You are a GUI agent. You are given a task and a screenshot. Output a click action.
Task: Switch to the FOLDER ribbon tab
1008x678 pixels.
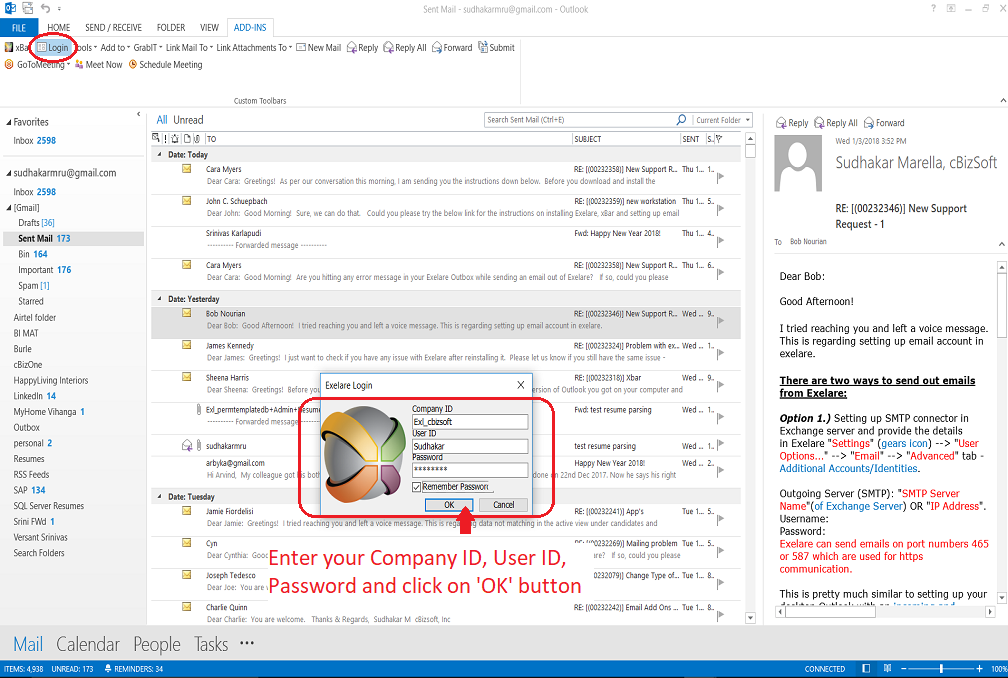(171, 28)
